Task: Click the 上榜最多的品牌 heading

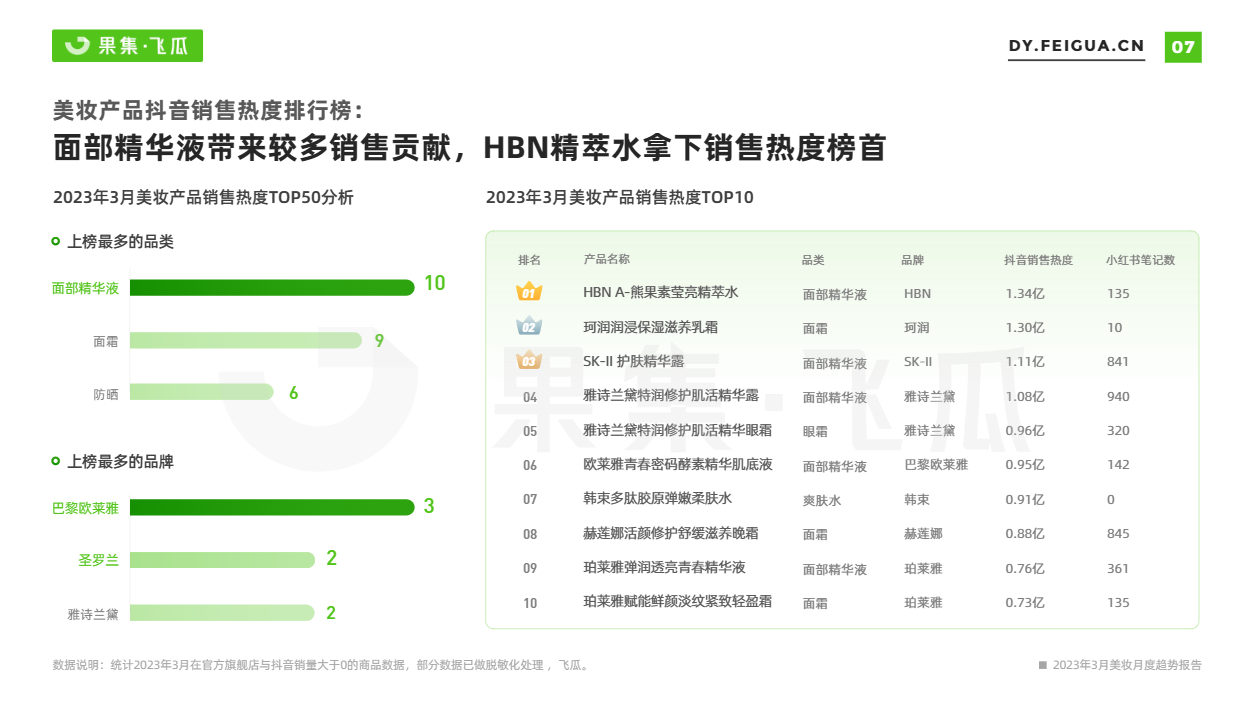Action: pos(120,461)
